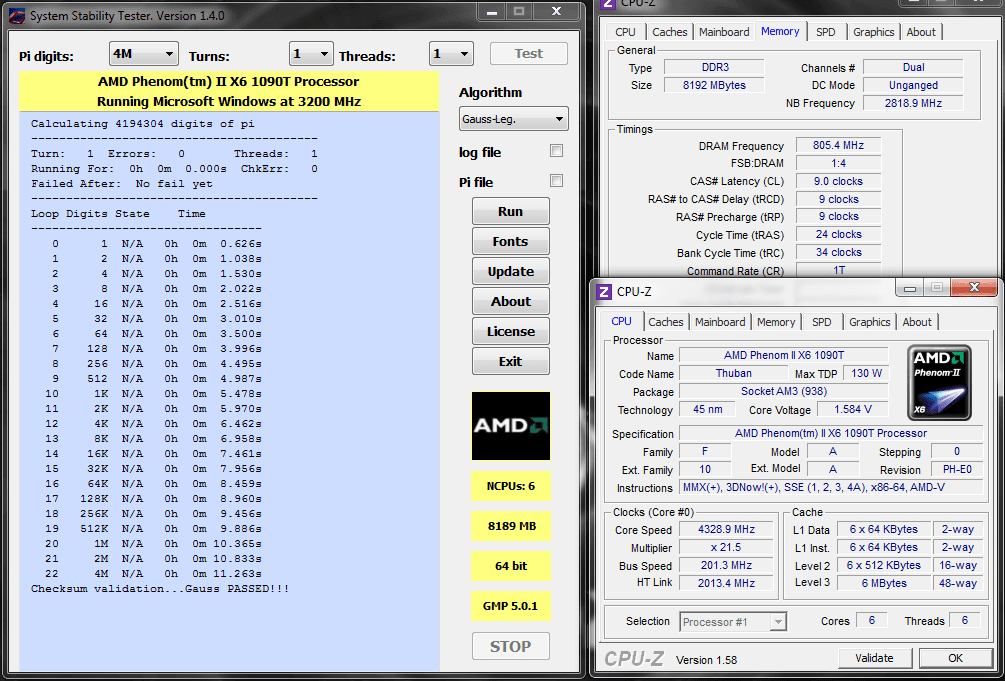Click the grayed Test button
The image size is (1005, 681).
click(x=529, y=54)
